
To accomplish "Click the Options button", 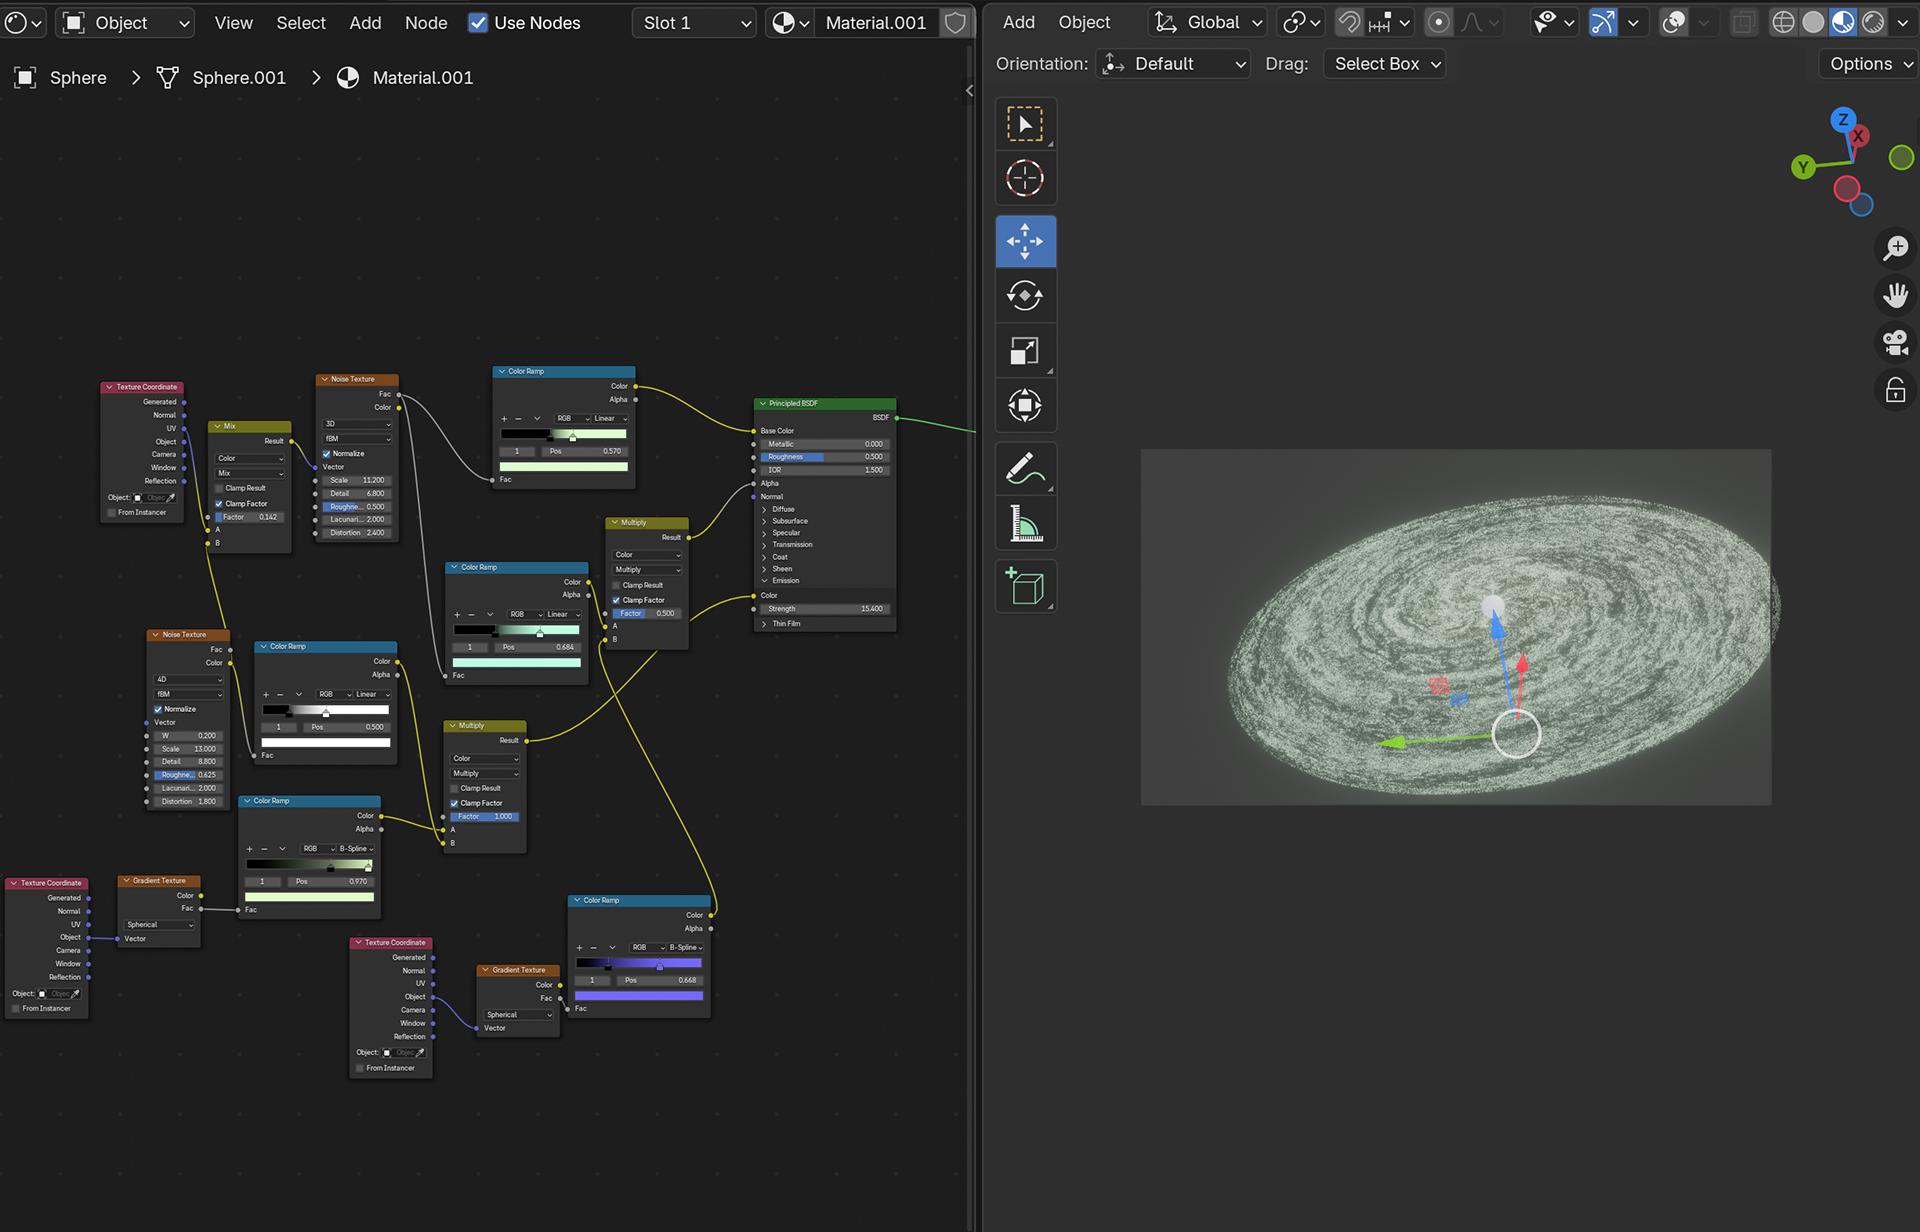I will [1866, 64].
